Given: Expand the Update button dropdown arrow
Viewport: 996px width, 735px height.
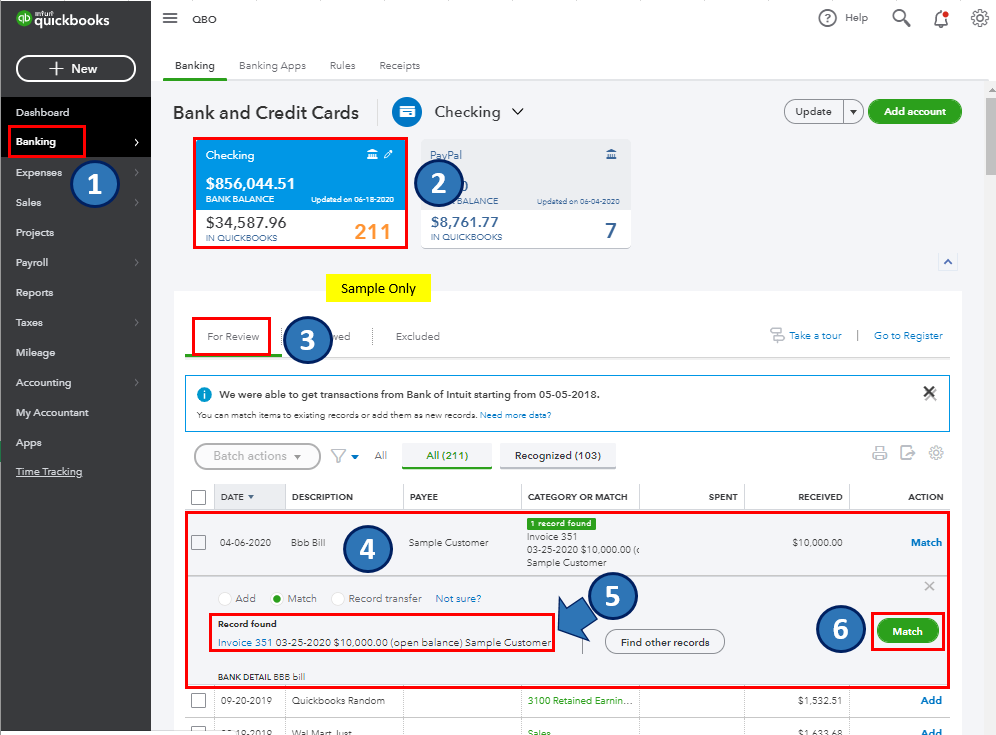Looking at the screenshot, I should [x=853, y=112].
